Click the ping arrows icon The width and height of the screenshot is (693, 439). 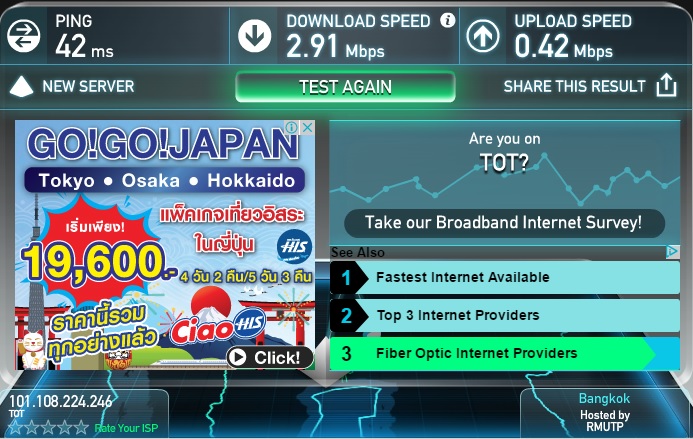[x=23, y=35]
